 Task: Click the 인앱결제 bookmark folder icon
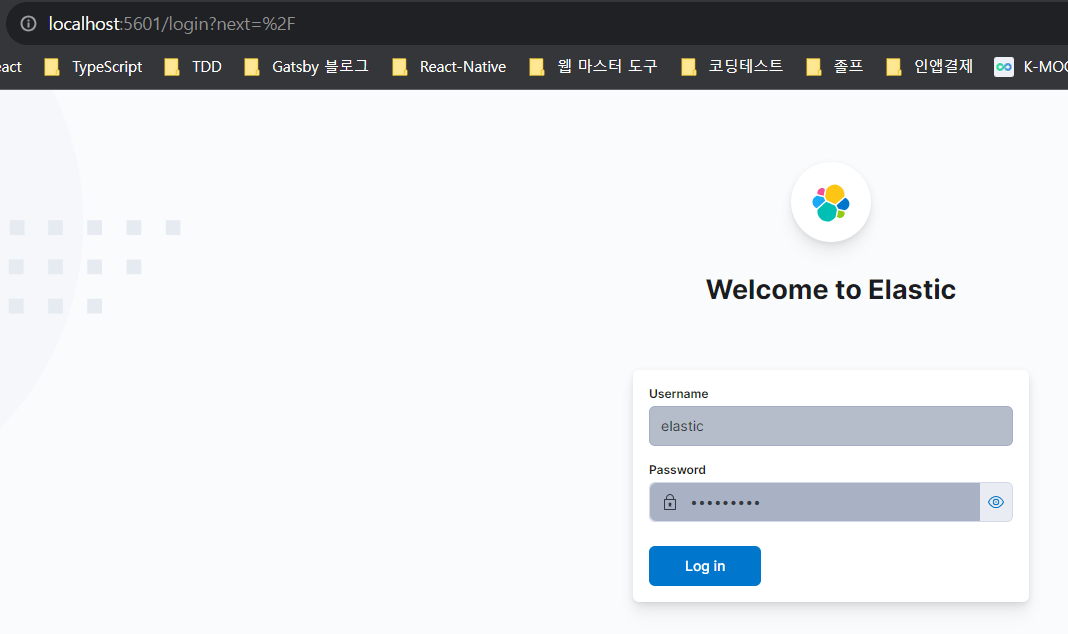(x=895, y=67)
